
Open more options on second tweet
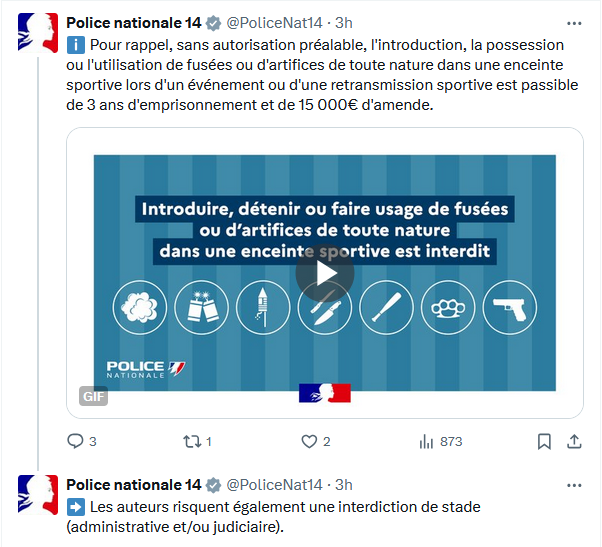[574, 485]
